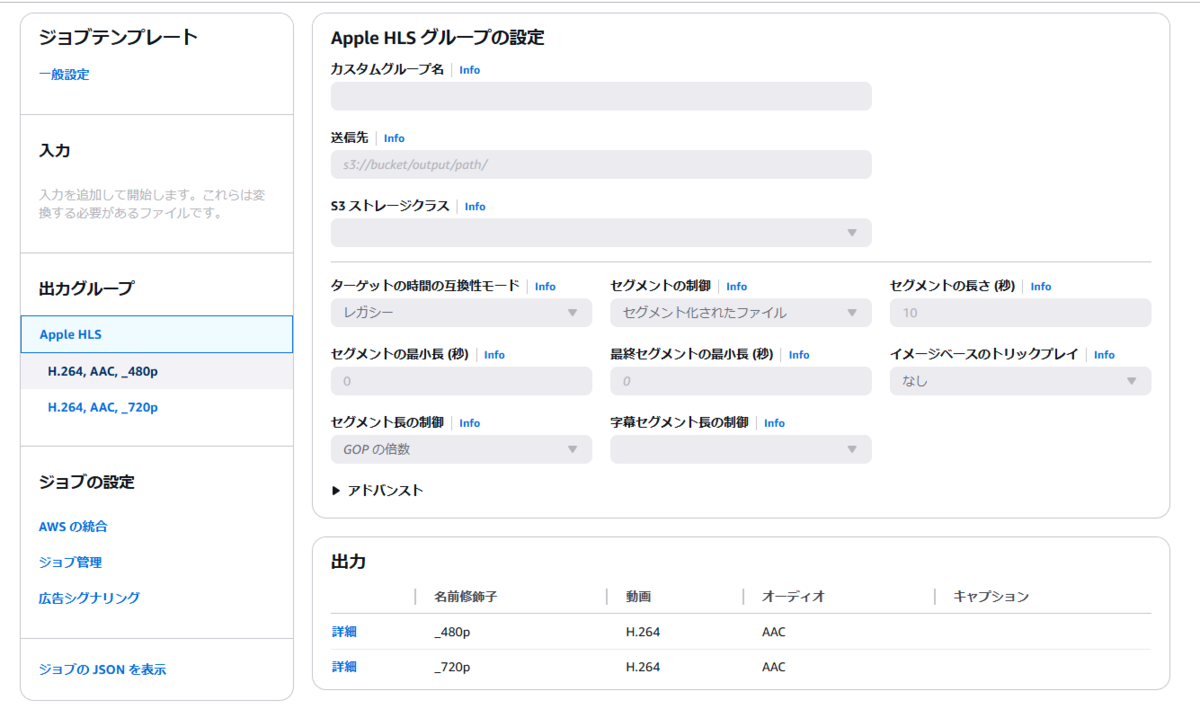
Task: Click Info next to セグメントの最小長 (秒)
Action: coord(494,354)
